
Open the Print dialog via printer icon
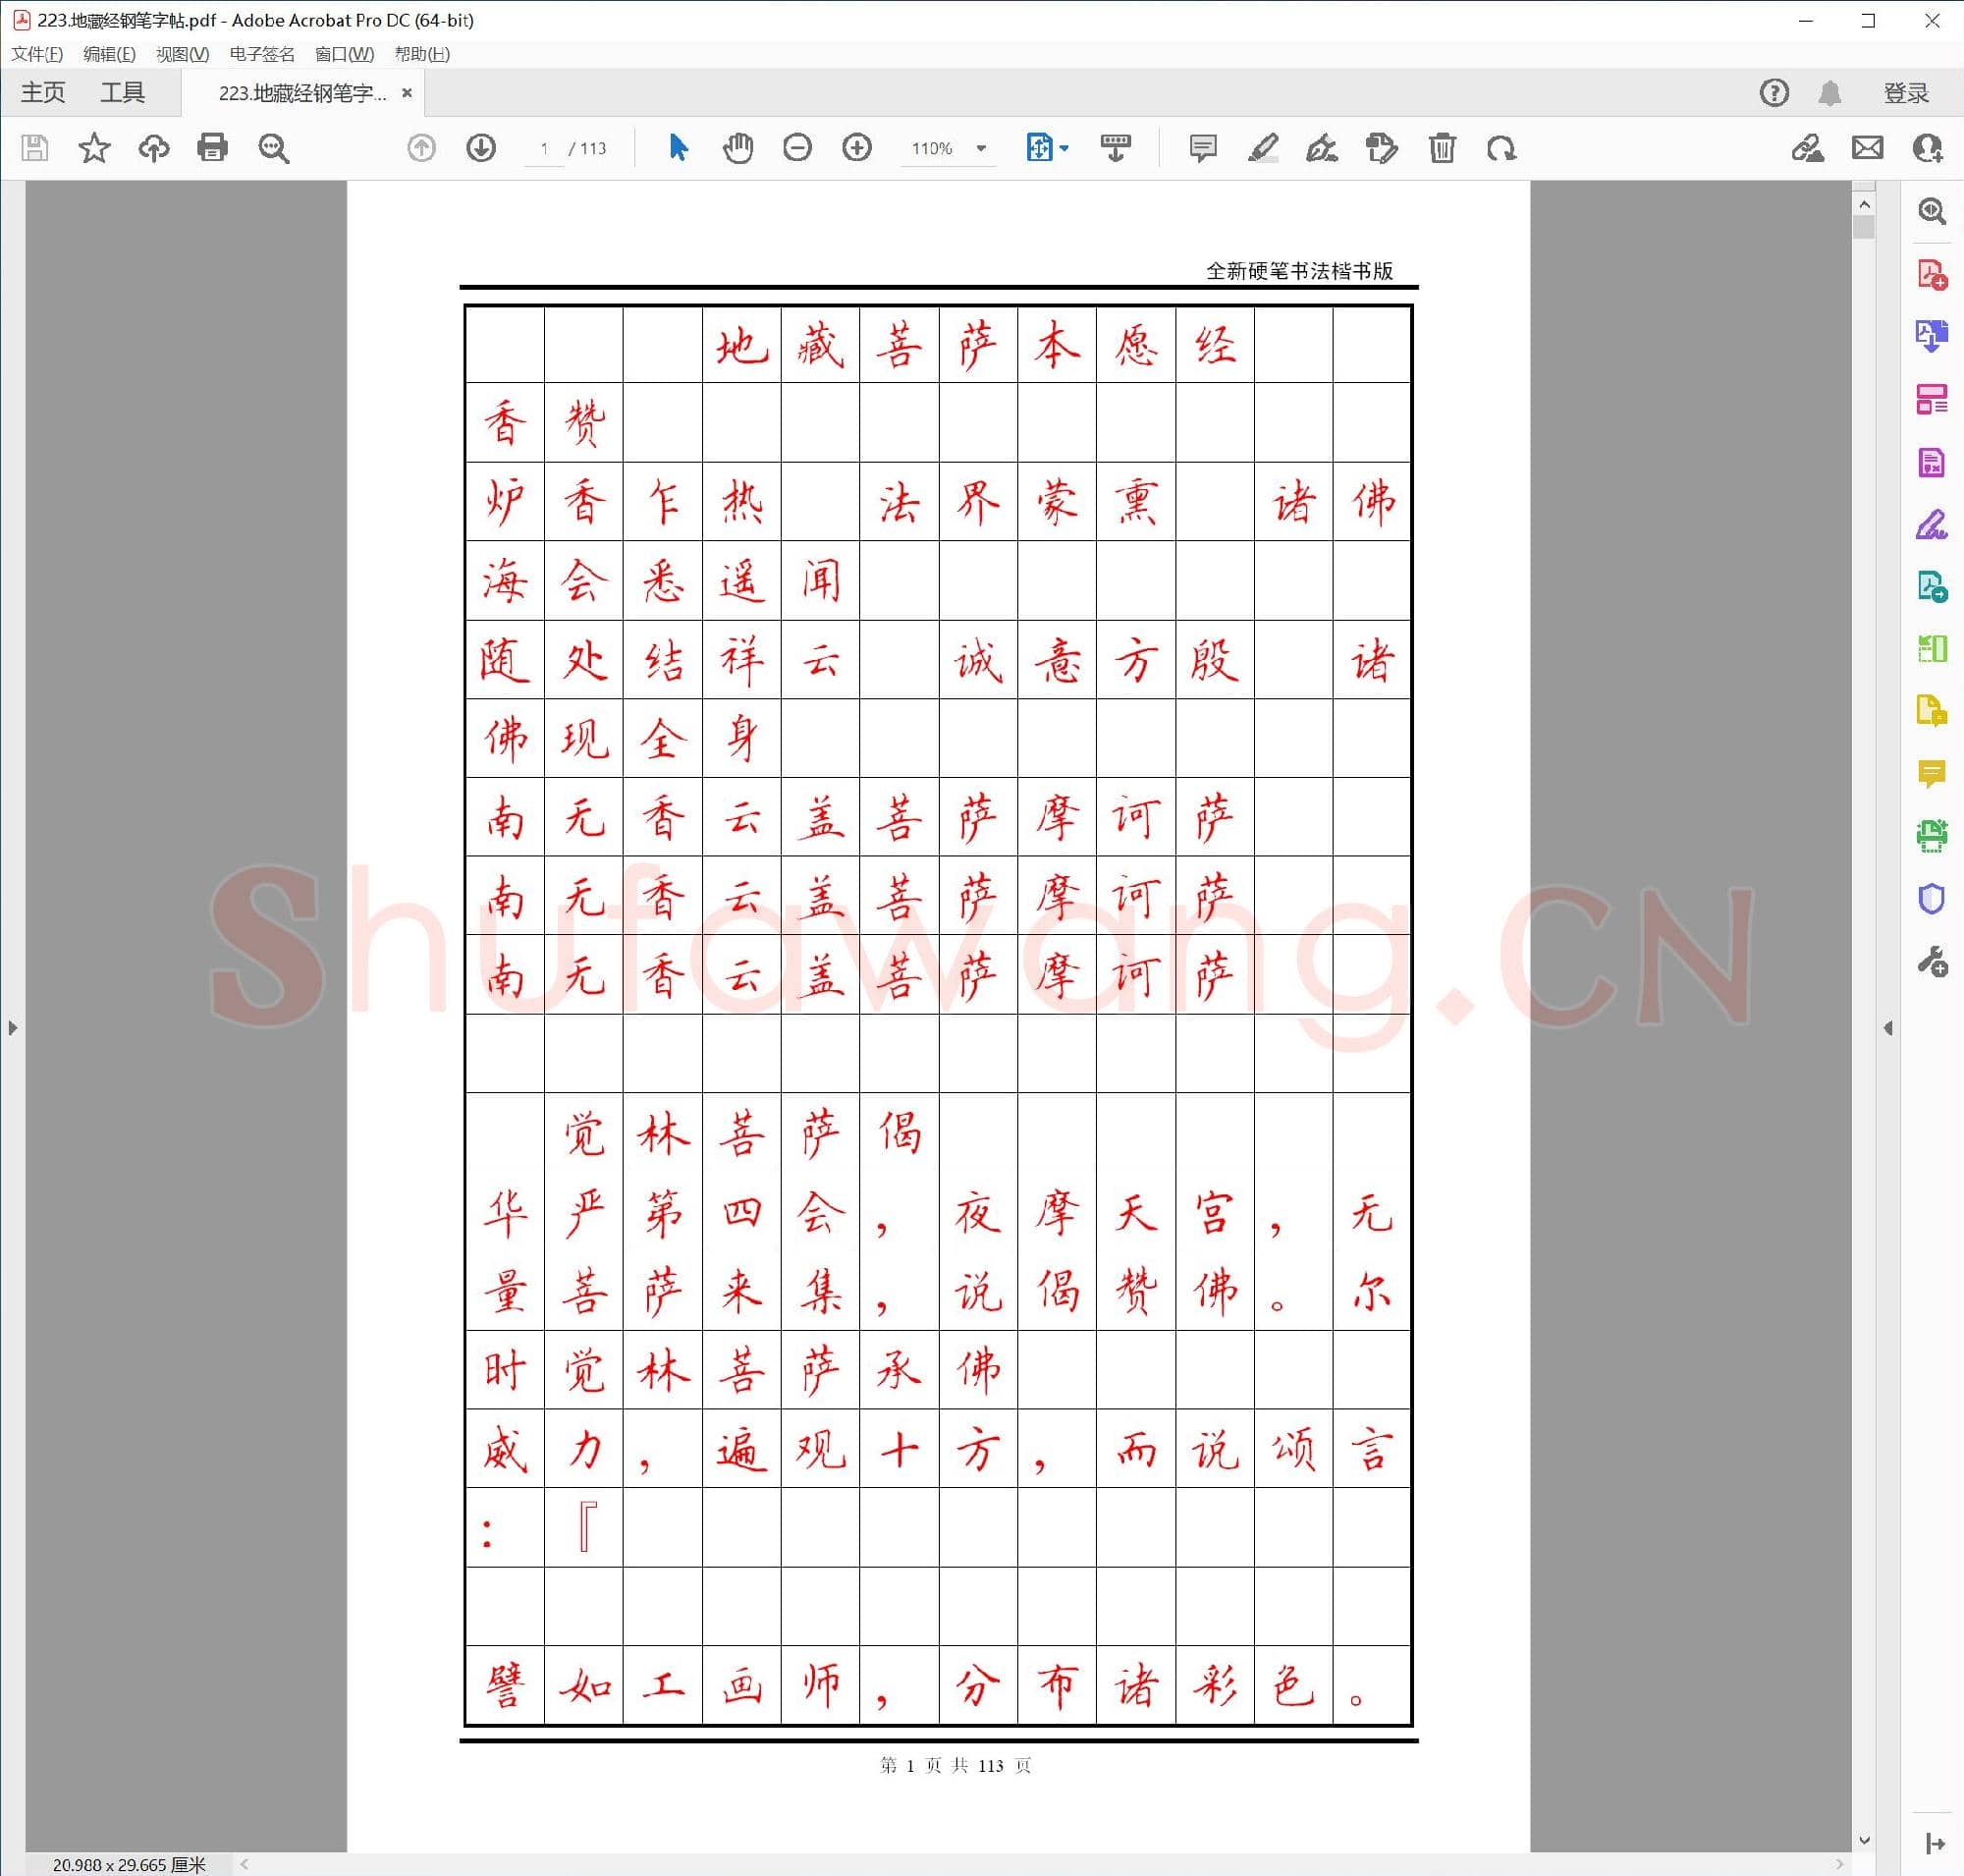(x=211, y=148)
